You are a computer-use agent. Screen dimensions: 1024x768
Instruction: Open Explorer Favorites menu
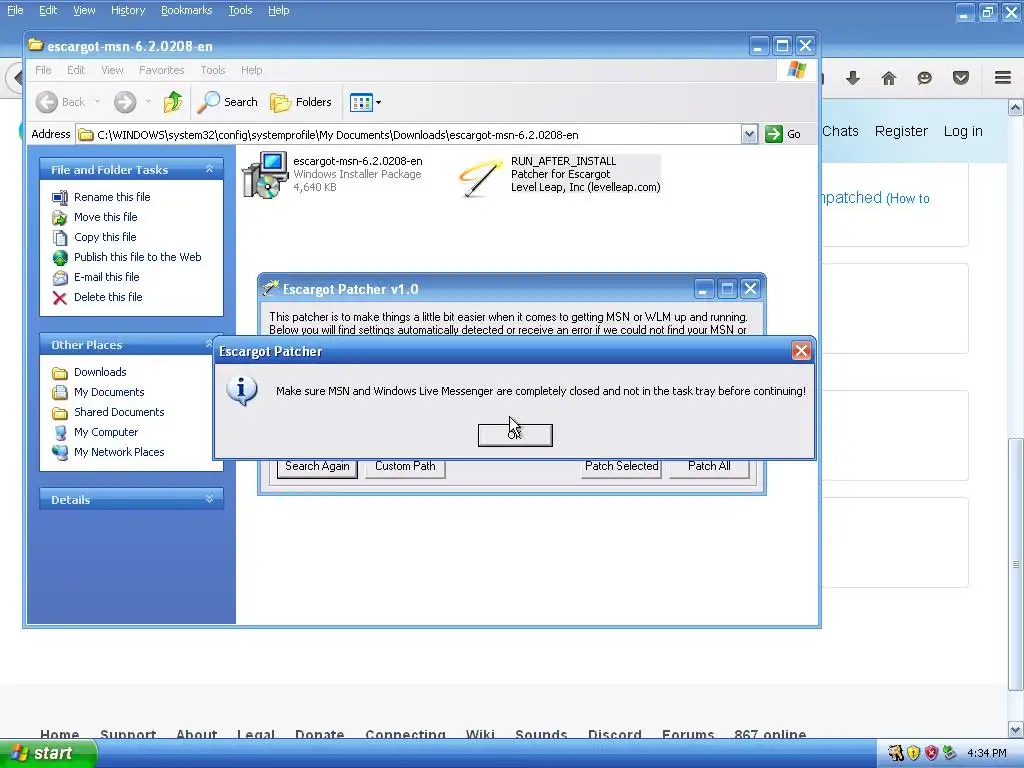161,70
